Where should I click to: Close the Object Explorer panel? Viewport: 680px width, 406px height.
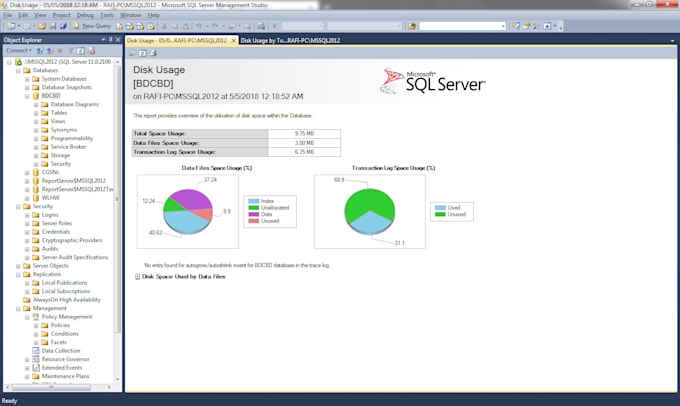coord(117,40)
